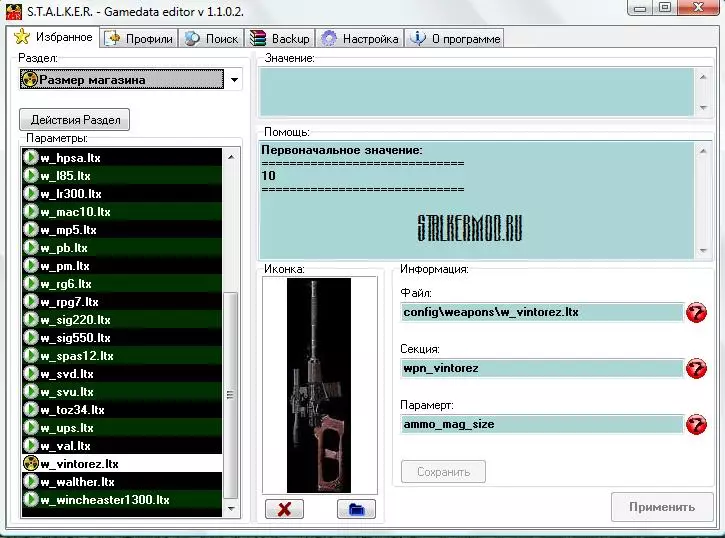Click the Профили tab icon
725x538 pixels.
113,38
